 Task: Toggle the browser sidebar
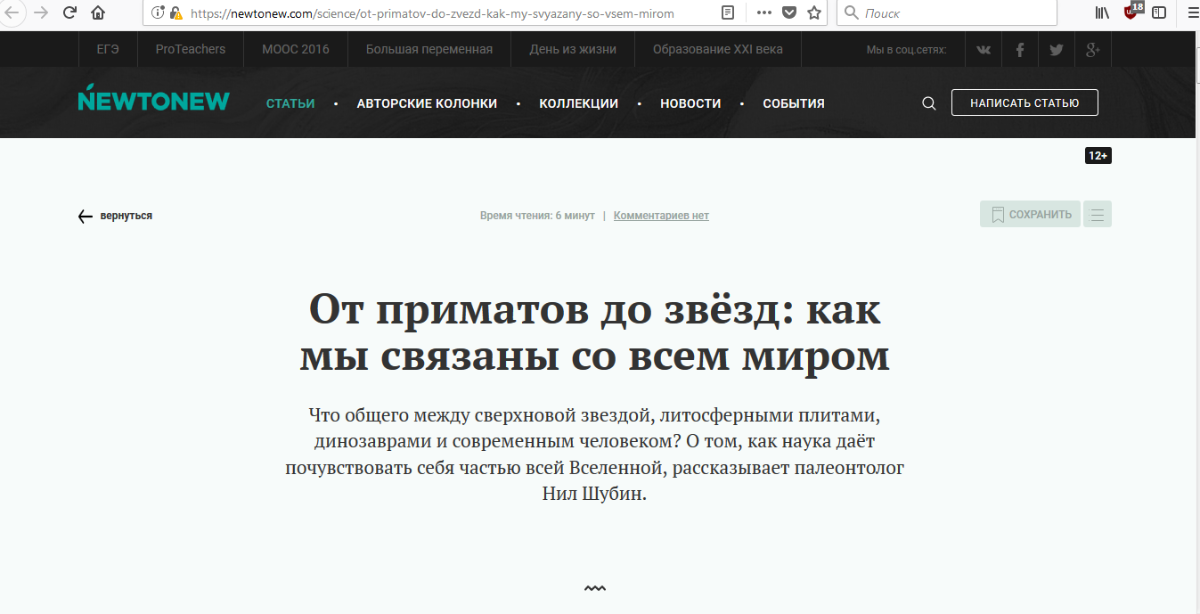coord(1159,13)
